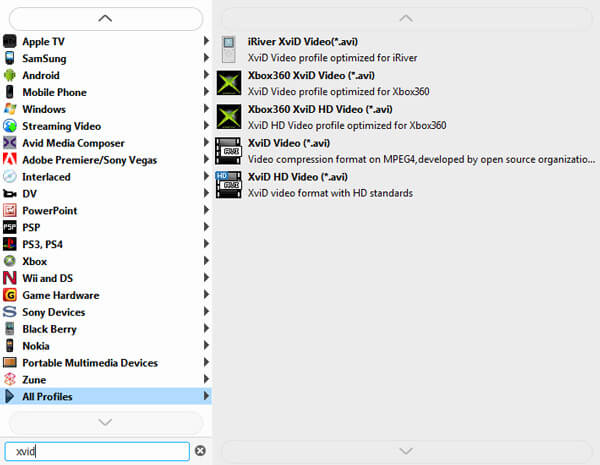This screenshot has height=465, width=600.
Task: Select iRiver XviD Video(*.avi) profile title
Action: (x=303, y=41)
